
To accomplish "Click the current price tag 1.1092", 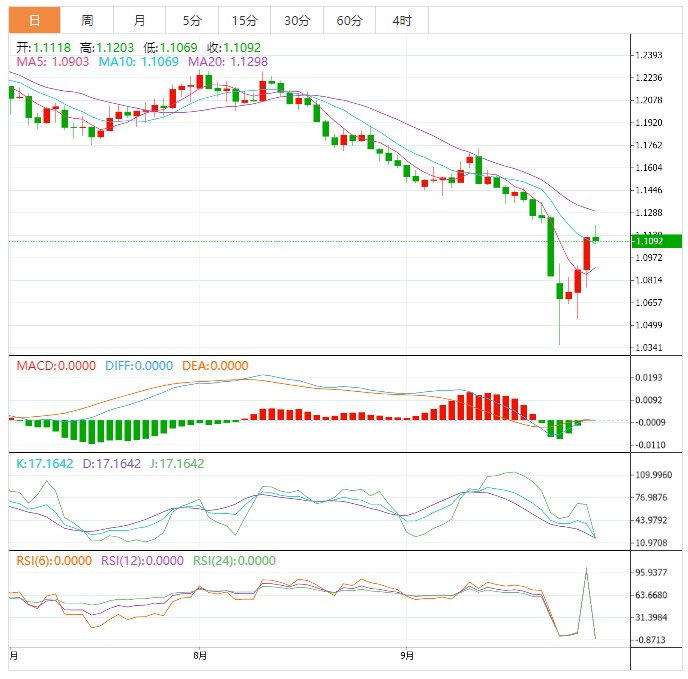I will [x=657, y=241].
